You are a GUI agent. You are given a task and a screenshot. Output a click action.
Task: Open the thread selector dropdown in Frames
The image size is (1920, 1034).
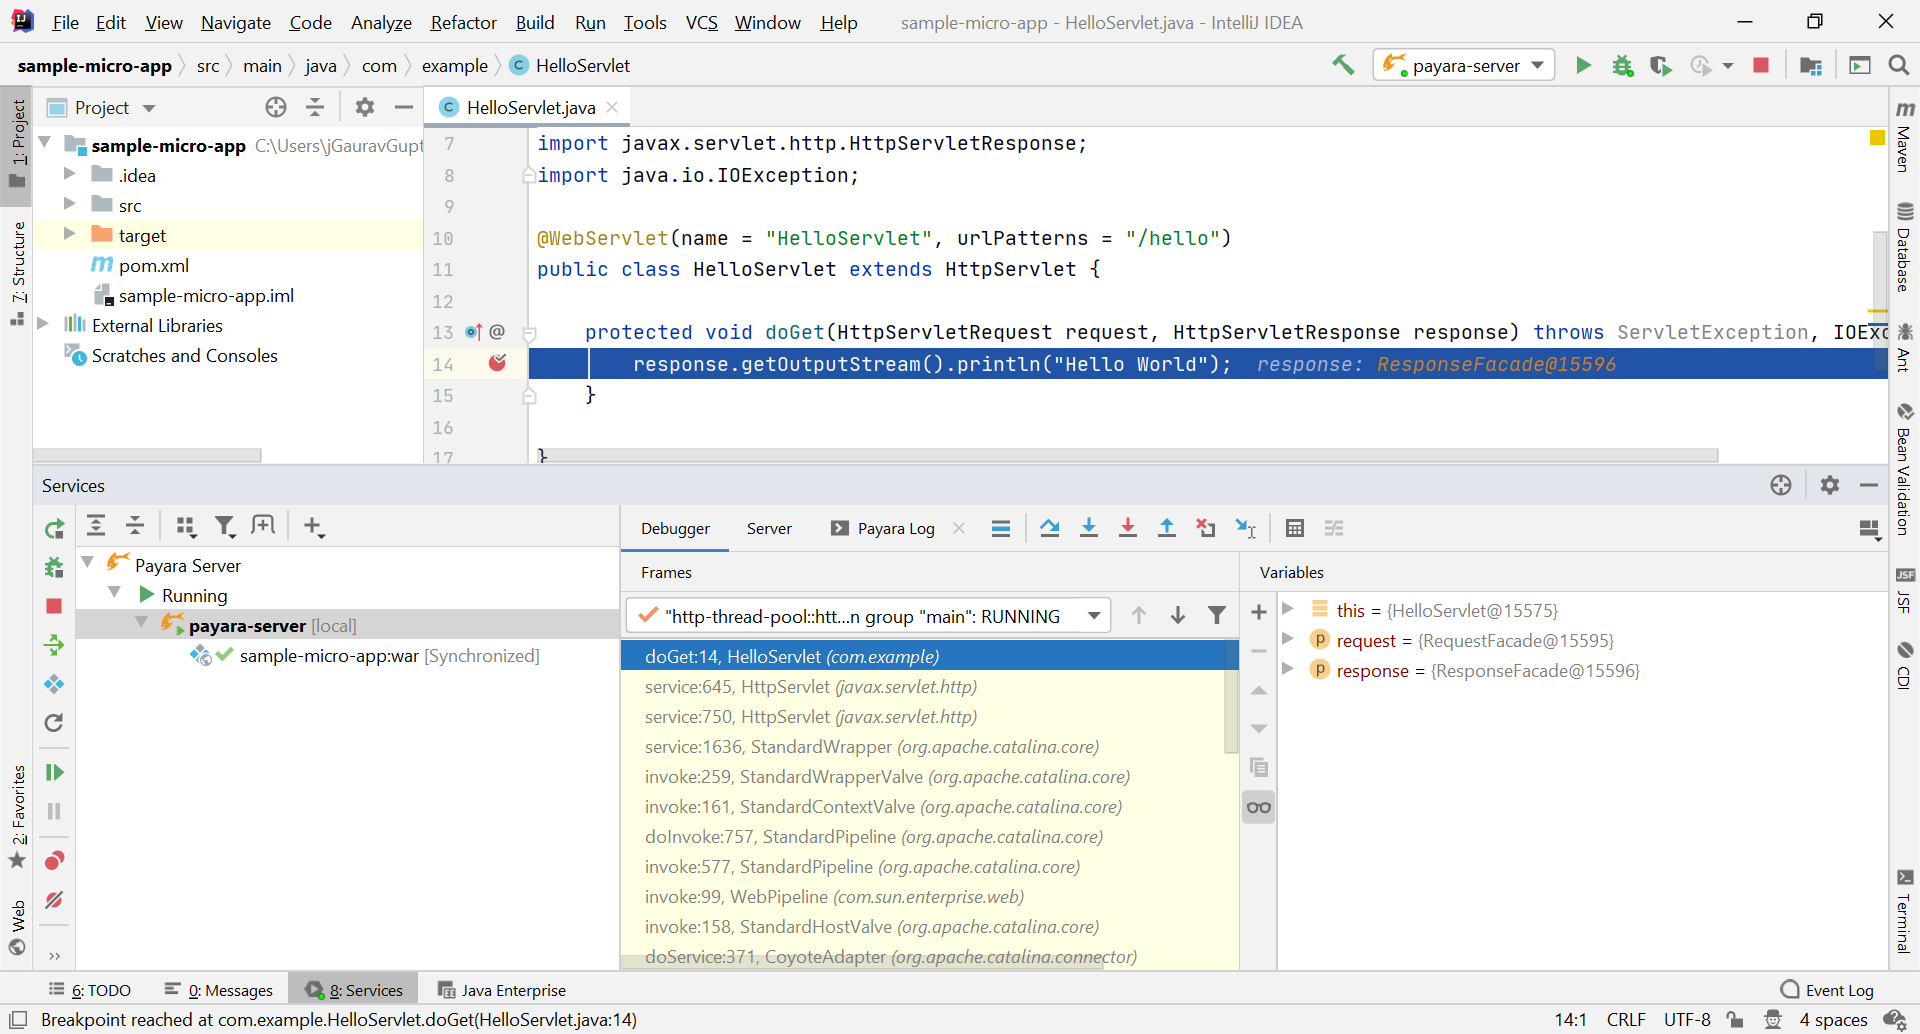[x=1094, y=616]
